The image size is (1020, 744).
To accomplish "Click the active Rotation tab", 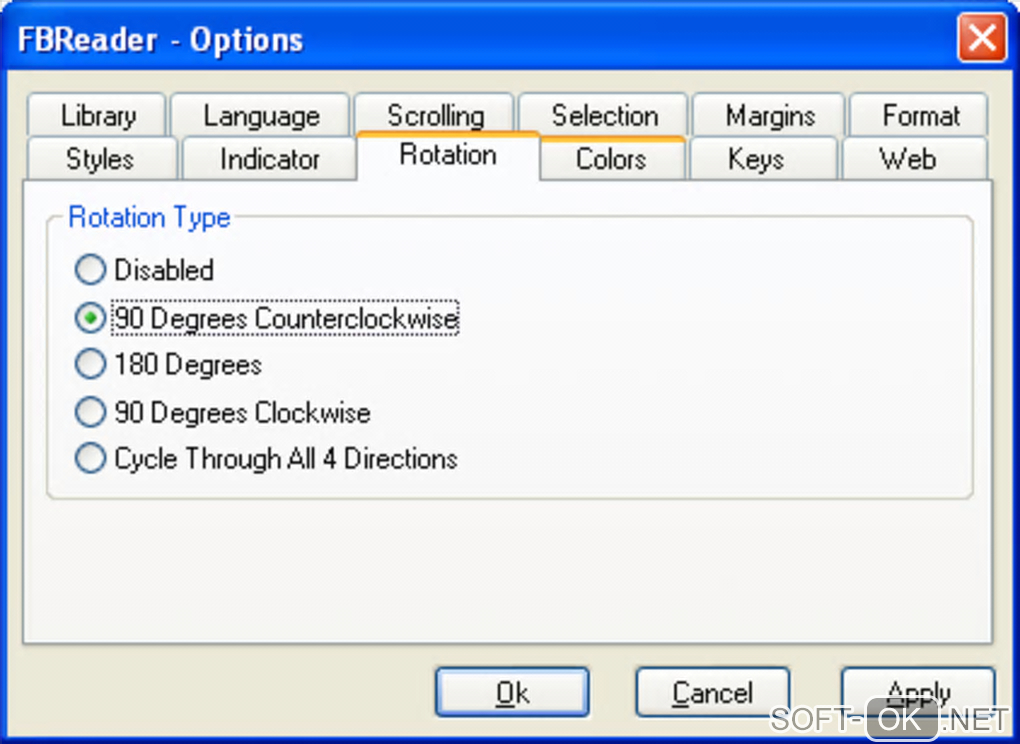I will [x=448, y=155].
